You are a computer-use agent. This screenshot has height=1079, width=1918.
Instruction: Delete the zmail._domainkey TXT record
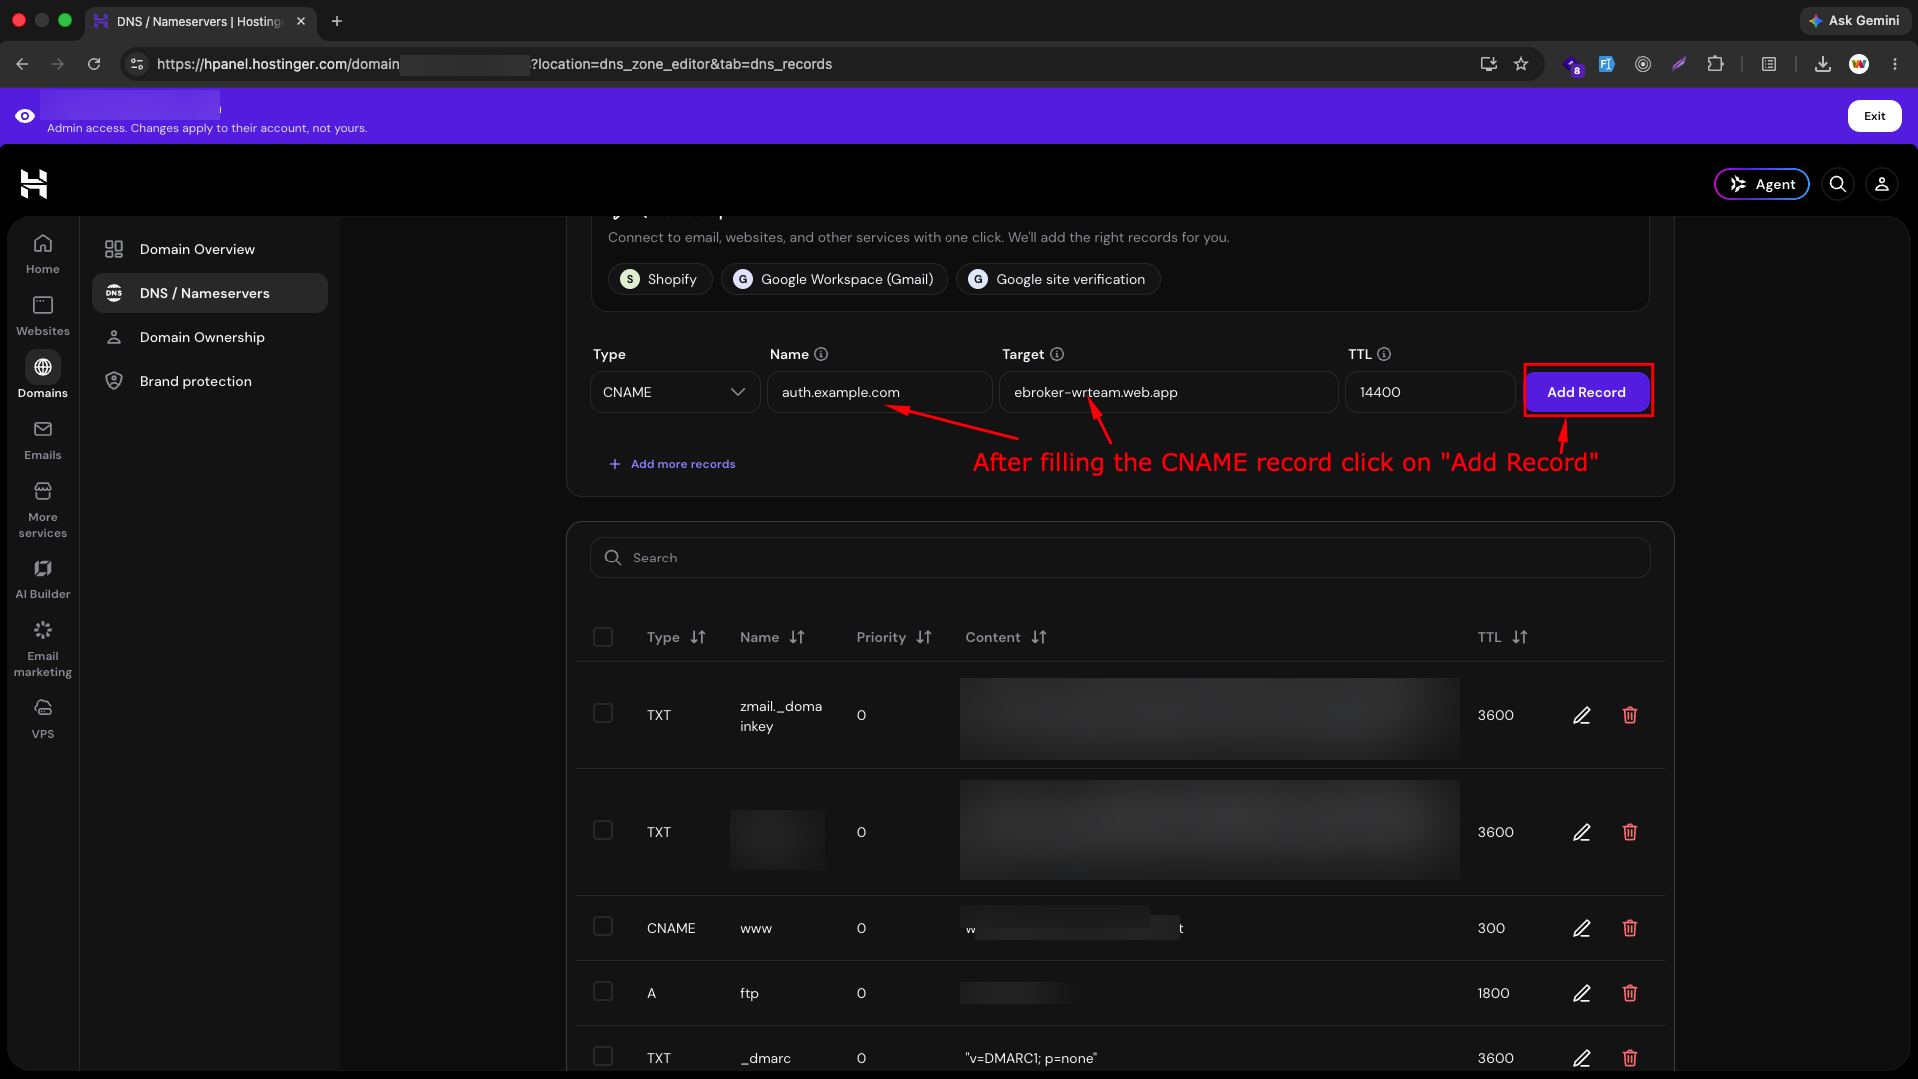click(1630, 715)
